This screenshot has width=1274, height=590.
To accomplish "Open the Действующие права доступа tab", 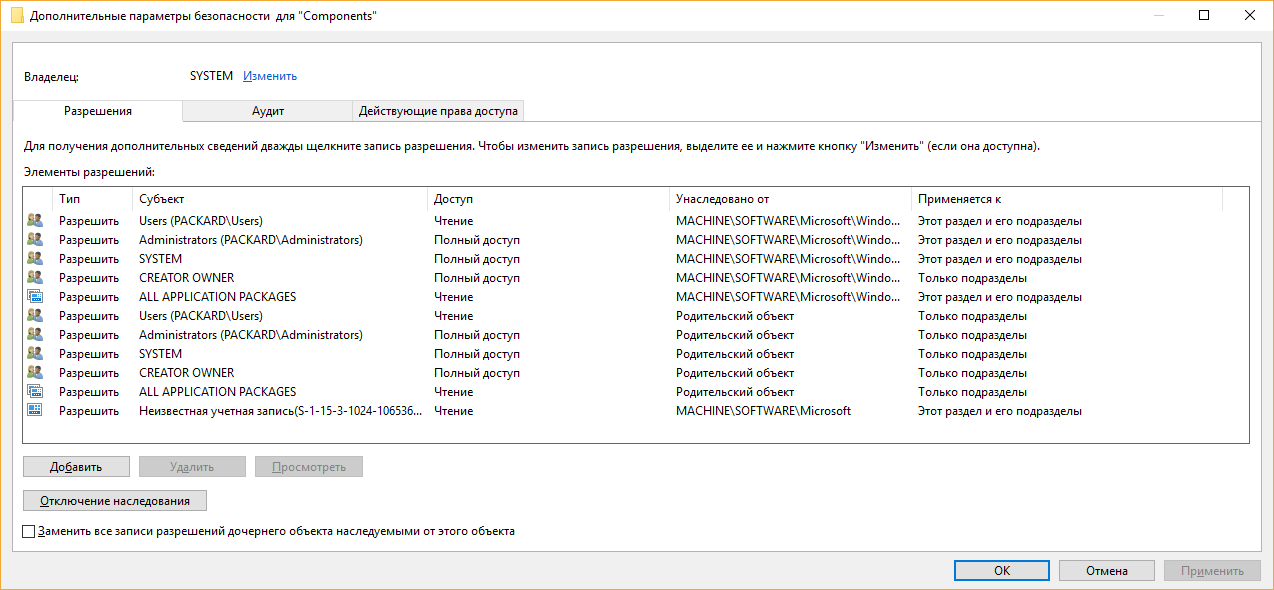I will pyautogui.click(x=438, y=111).
